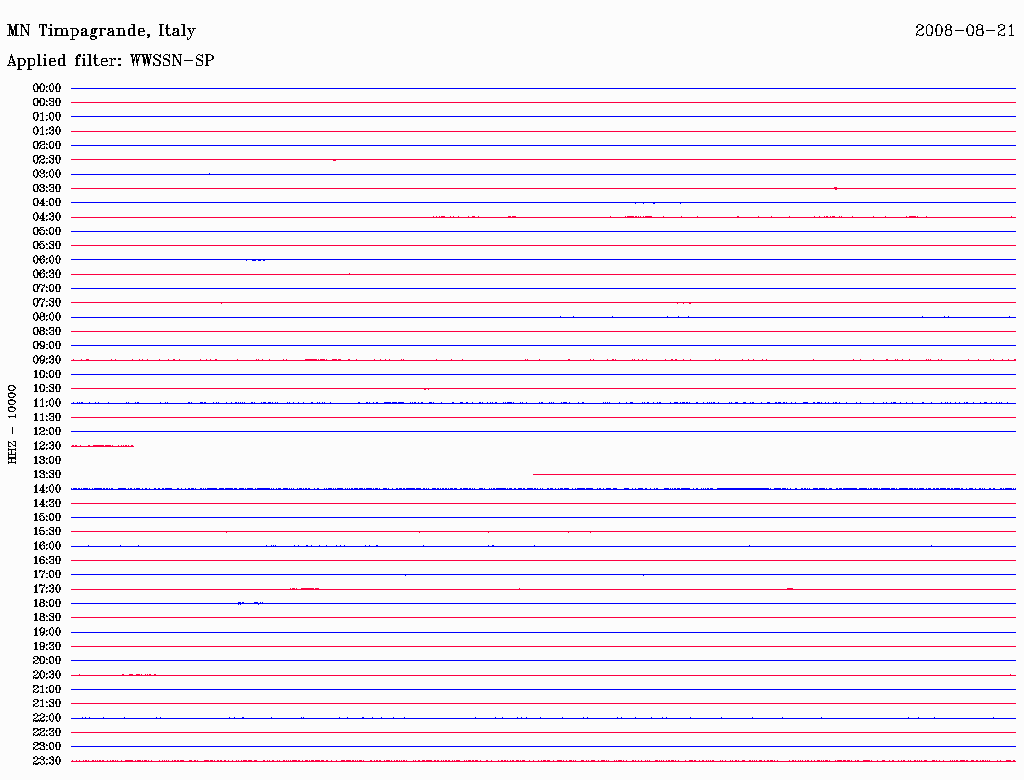1024x780 pixels.
Task: Click the 17:30 time label
Action: [x=47, y=589]
